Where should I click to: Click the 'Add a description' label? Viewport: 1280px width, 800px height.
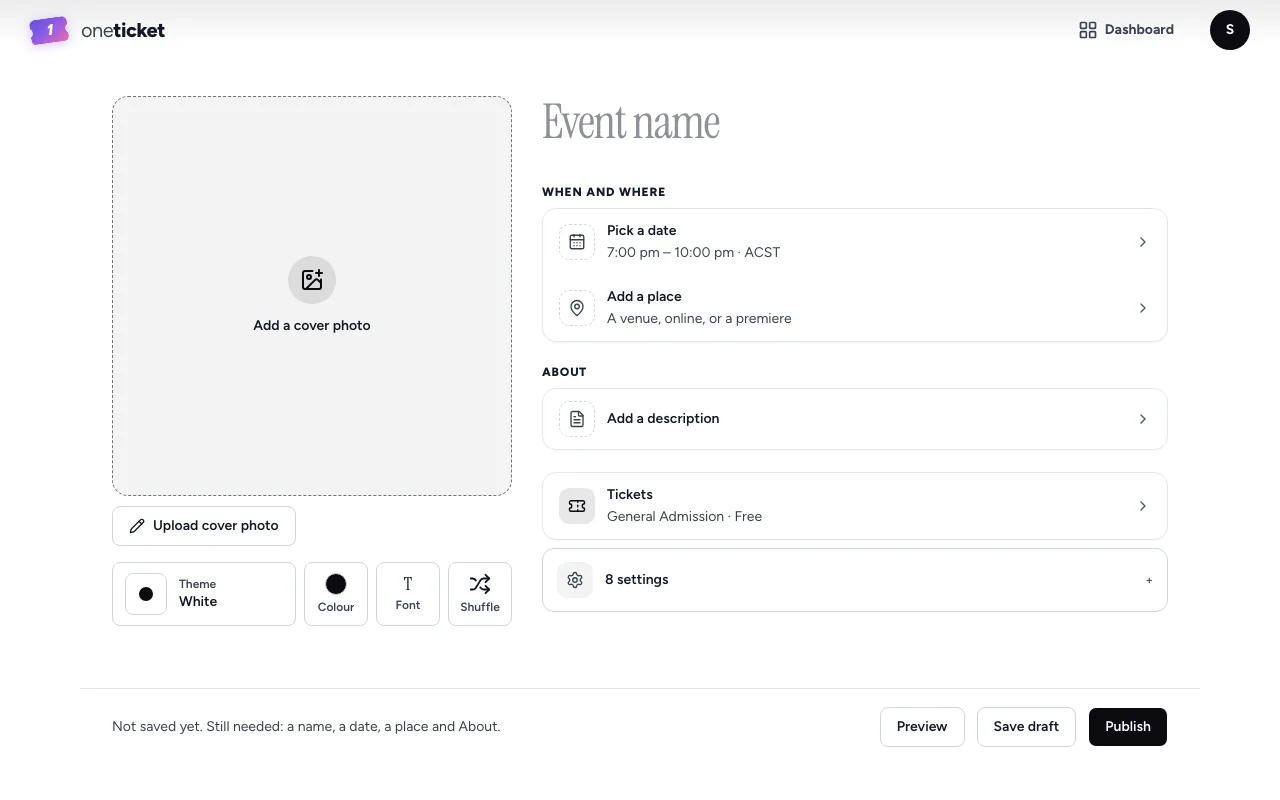pyautogui.click(x=663, y=419)
